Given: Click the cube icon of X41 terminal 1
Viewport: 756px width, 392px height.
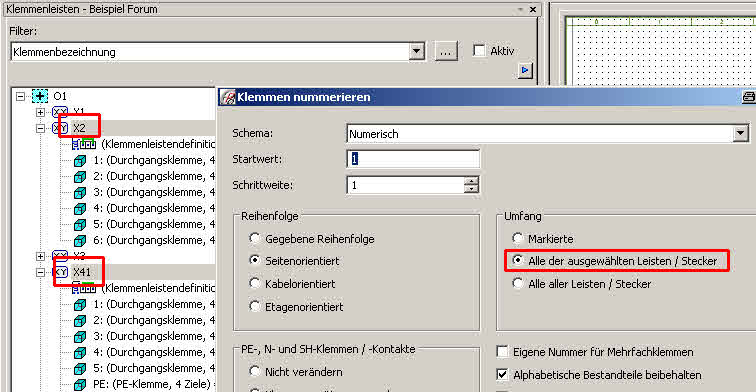Looking at the screenshot, I should pos(80,305).
